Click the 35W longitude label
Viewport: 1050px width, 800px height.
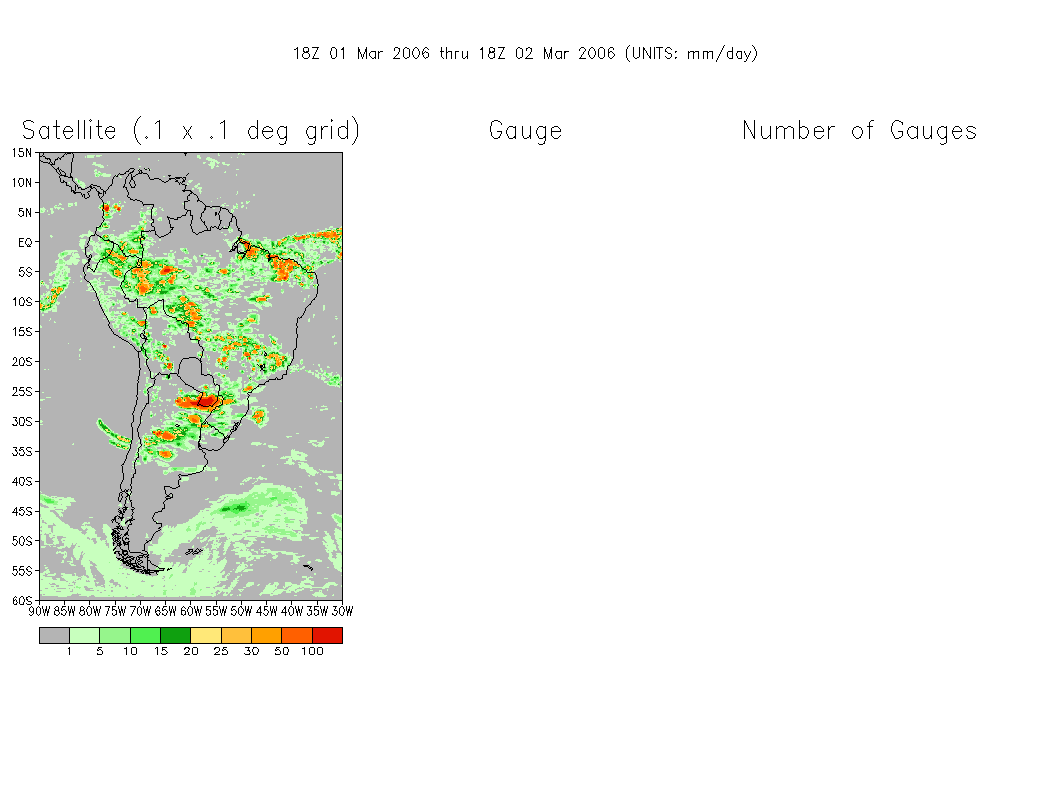click(x=317, y=611)
